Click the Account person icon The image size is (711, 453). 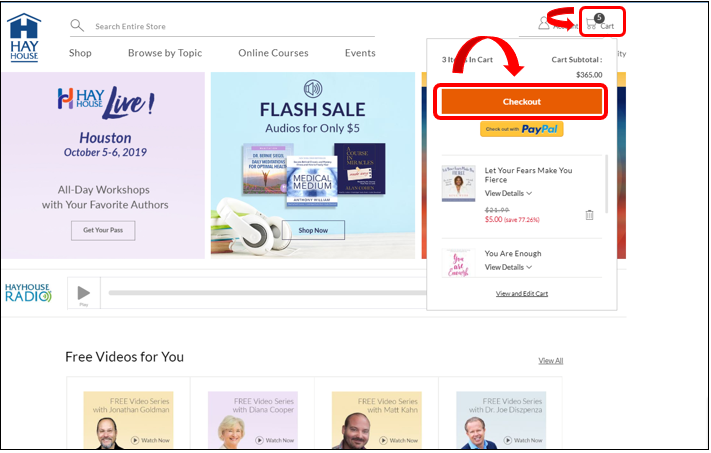544,23
